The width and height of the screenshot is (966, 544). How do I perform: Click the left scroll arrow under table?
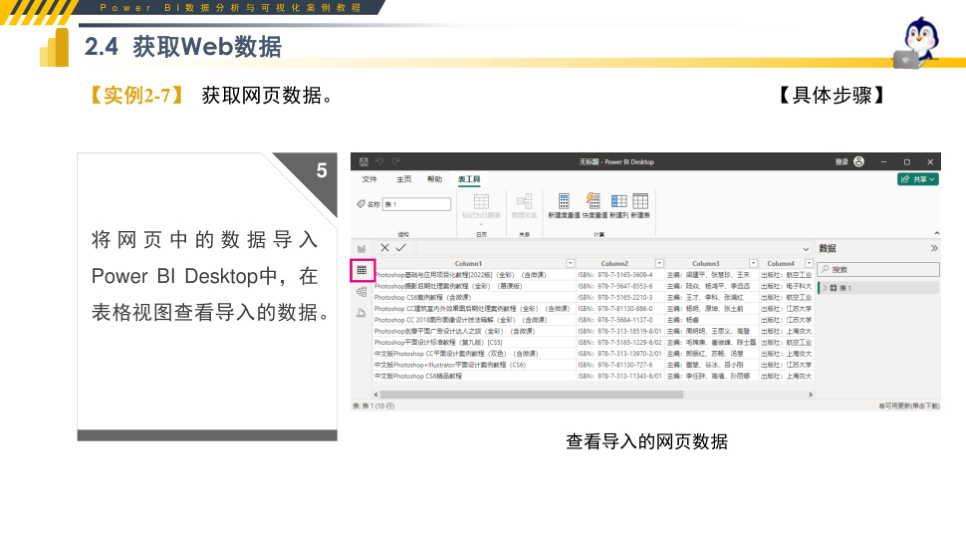376,394
